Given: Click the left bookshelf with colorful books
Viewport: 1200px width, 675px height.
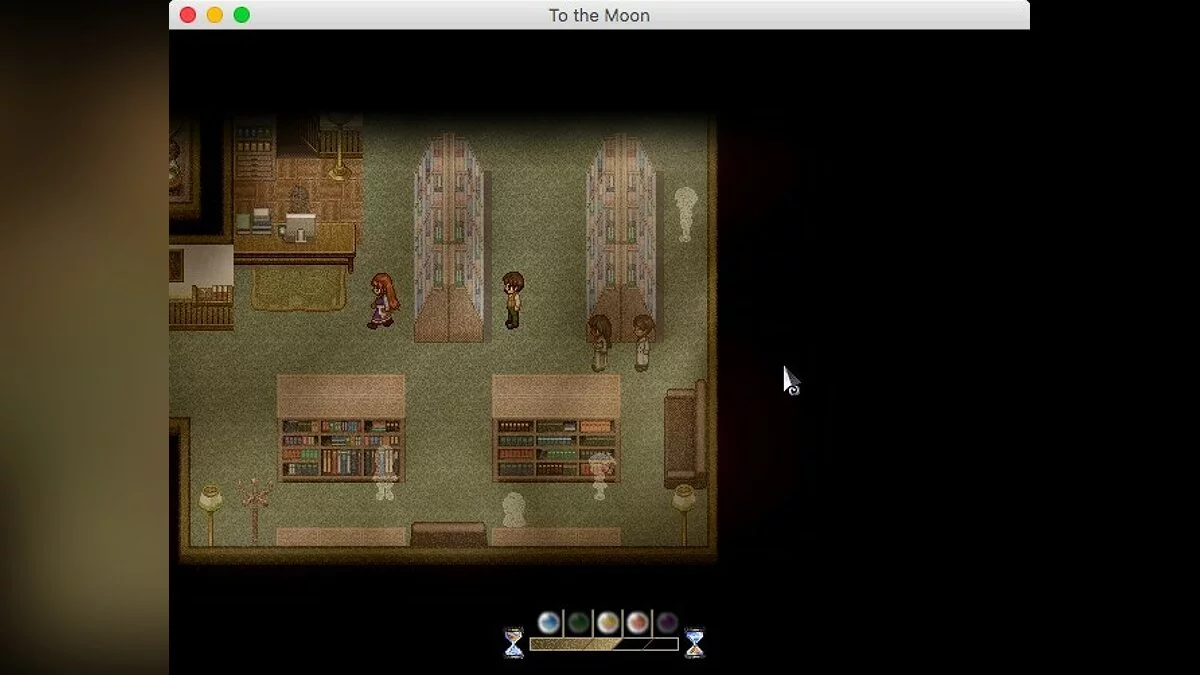Looking at the screenshot, I should tap(341, 429).
